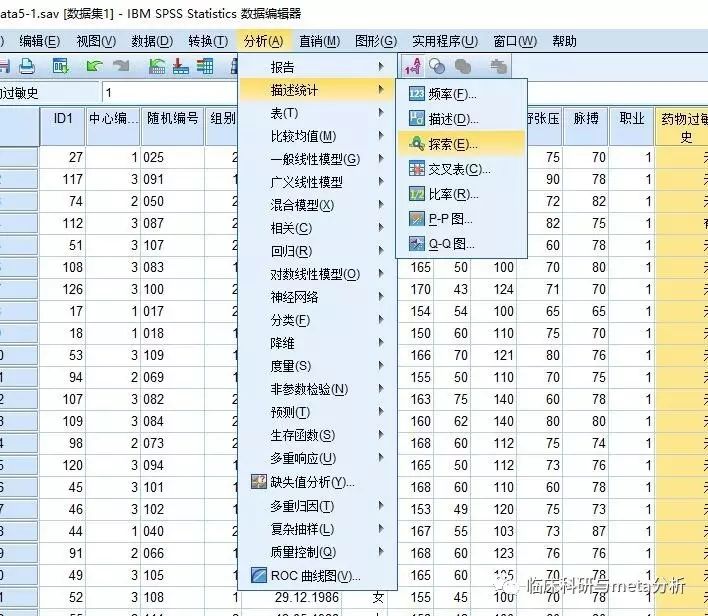Expand the 生存函数(S) submenu arrow
This screenshot has height=616, width=708.
click(381, 434)
